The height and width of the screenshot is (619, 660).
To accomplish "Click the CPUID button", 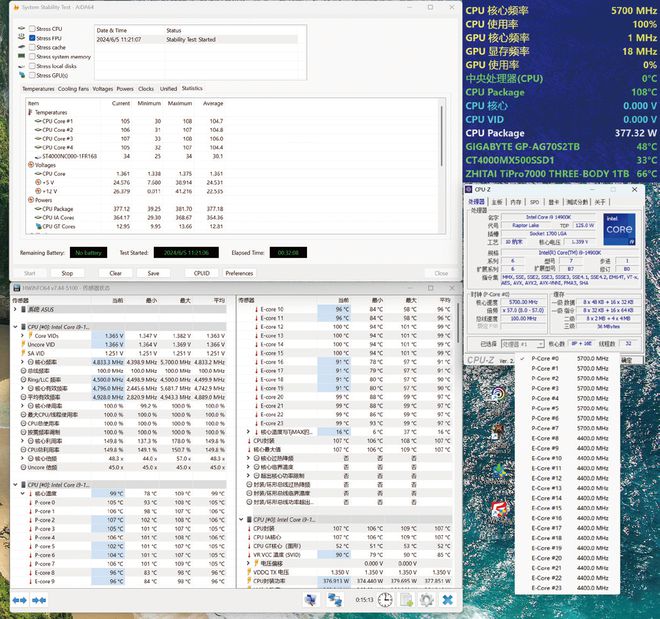I will (x=202, y=273).
